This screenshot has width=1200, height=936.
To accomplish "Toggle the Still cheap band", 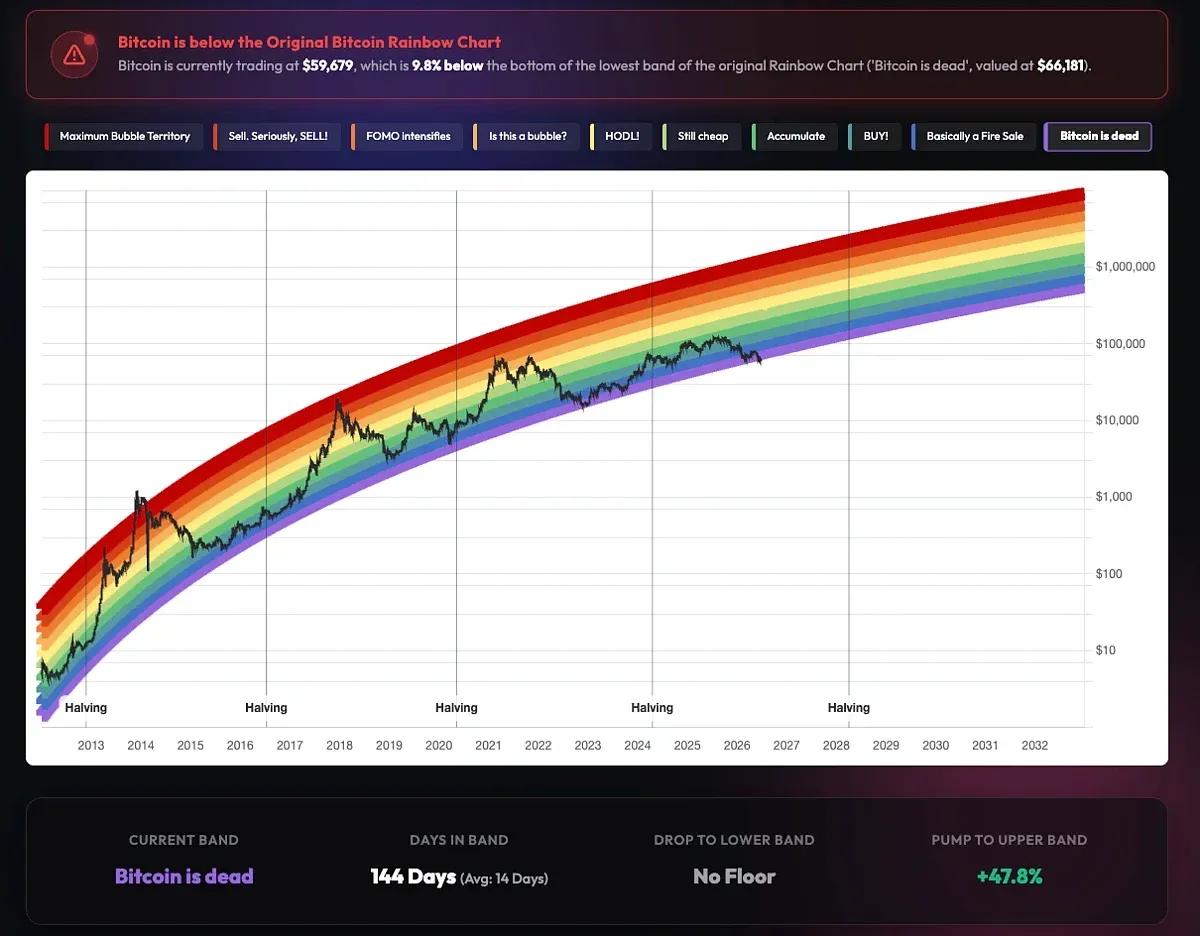I will (x=702, y=136).
